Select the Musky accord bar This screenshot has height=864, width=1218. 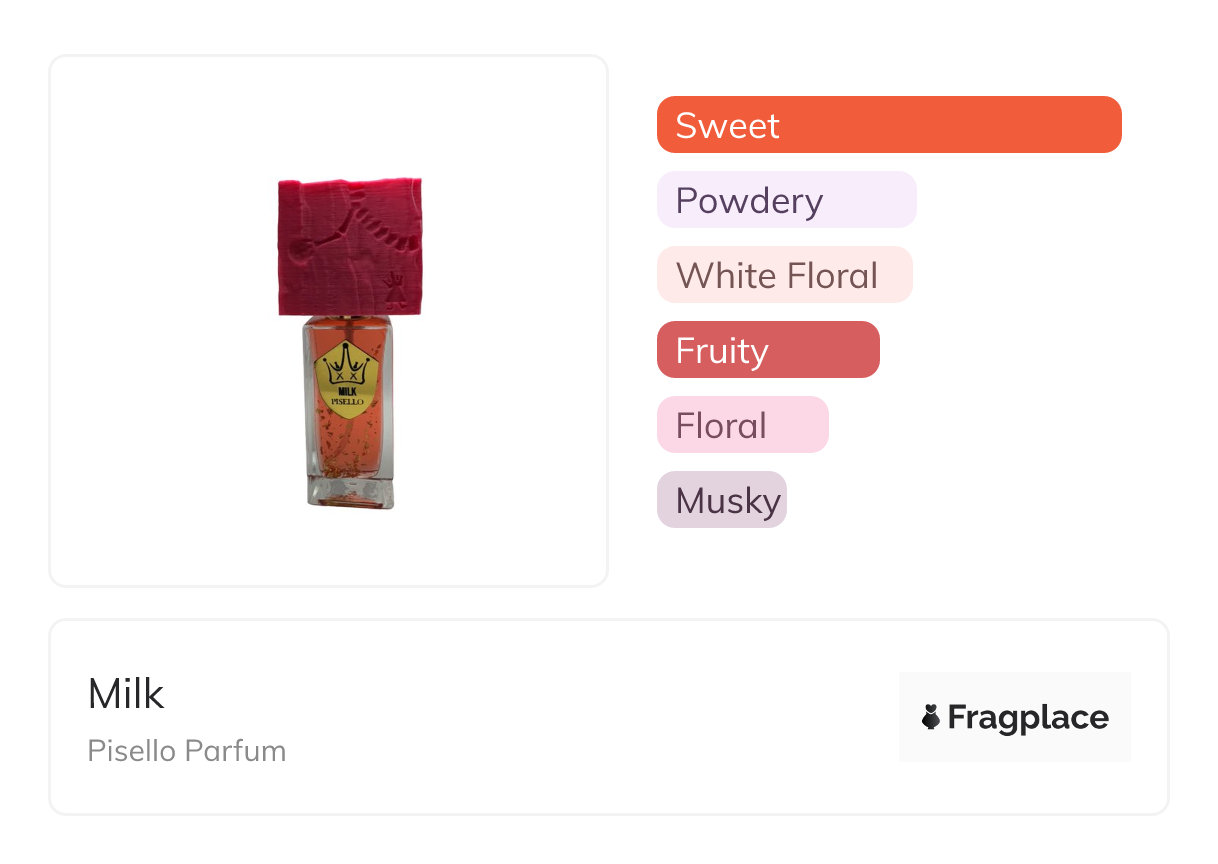pyautogui.click(x=721, y=500)
